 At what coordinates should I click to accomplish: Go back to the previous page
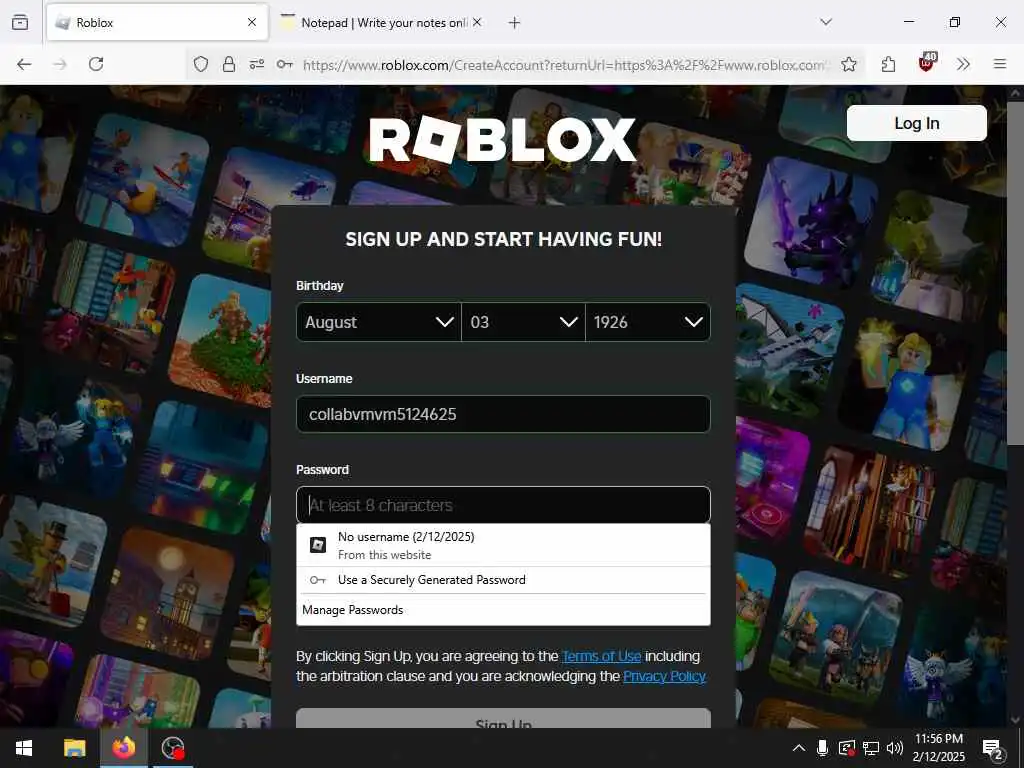click(x=24, y=64)
